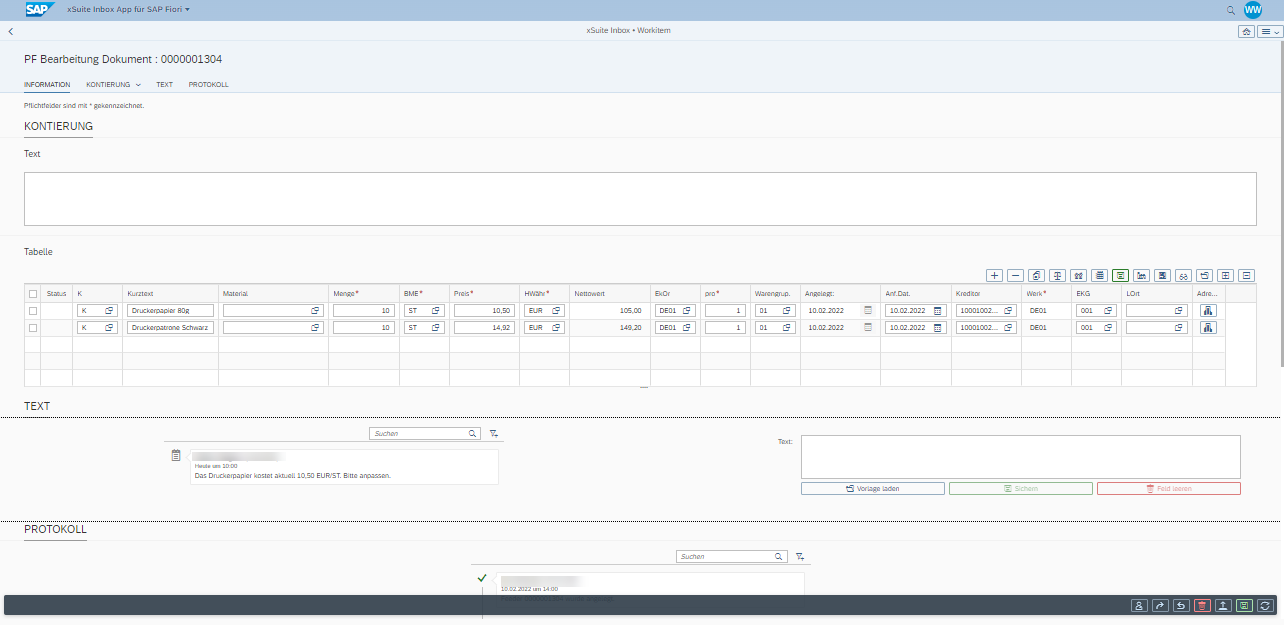Open address icon for Druckerpapier 80g row

tap(1208, 311)
